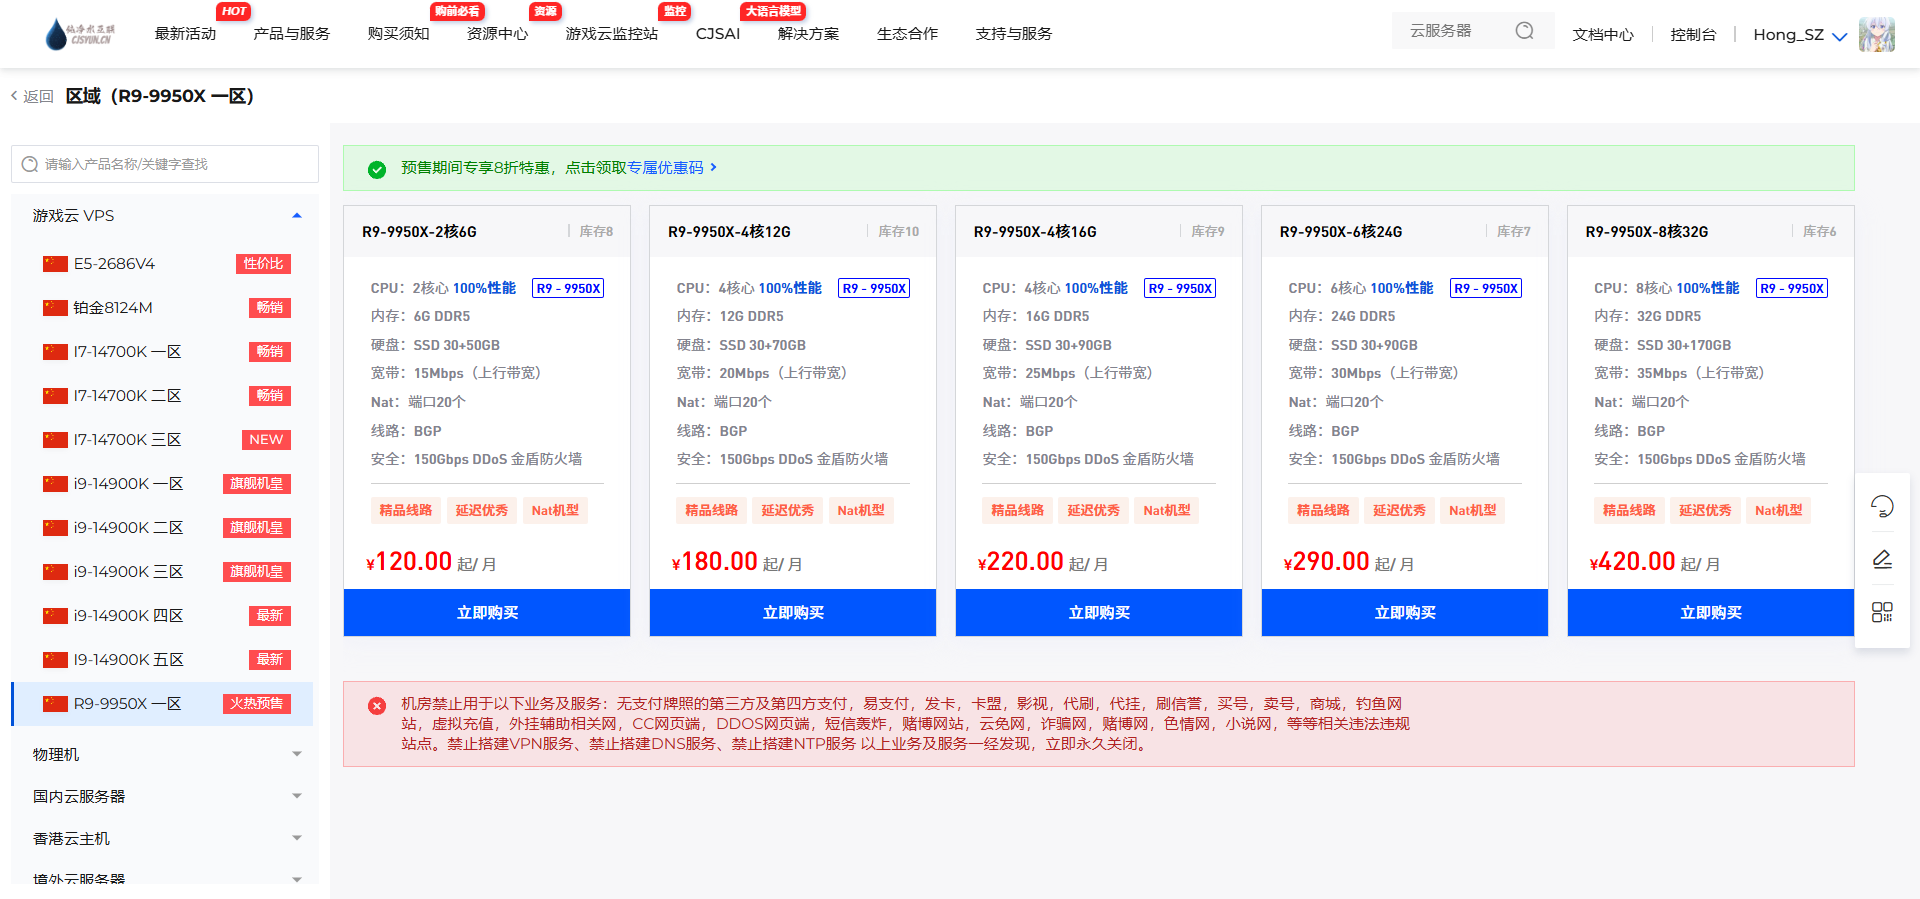Select 铂金8124M in the sidebar
Screen dimensions: 1920x899
click(162, 308)
